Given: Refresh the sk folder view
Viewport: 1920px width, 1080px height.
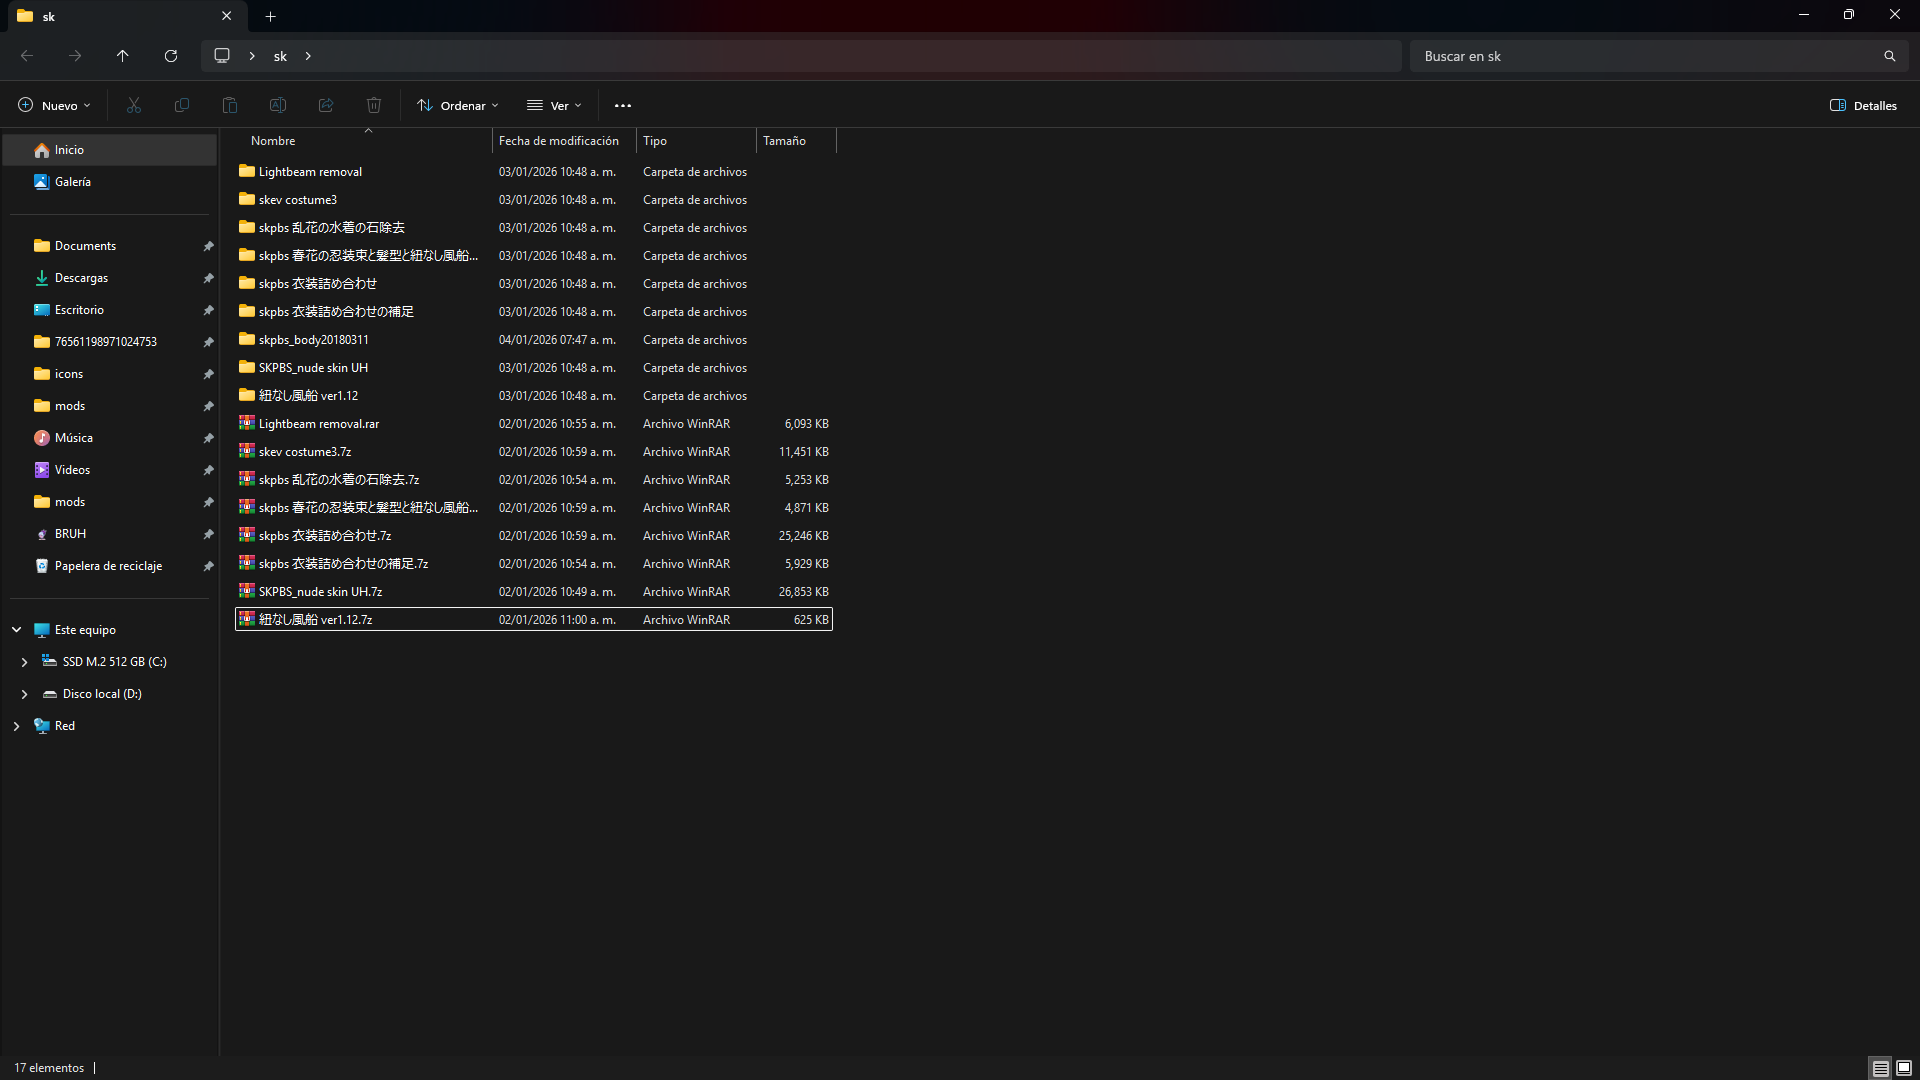Looking at the screenshot, I should tap(171, 56).
